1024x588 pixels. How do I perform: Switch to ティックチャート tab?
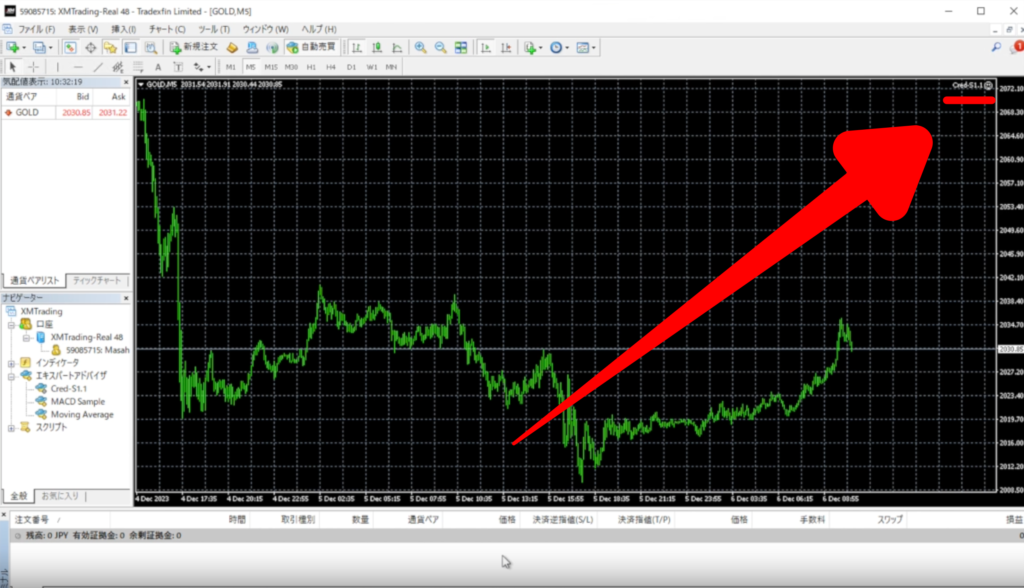[98, 280]
